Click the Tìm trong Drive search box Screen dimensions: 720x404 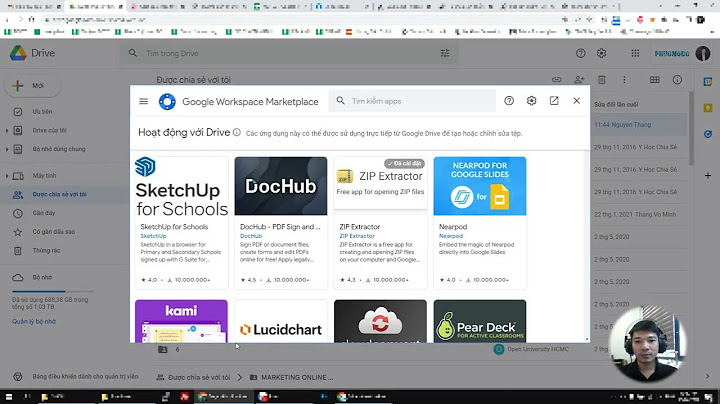point(289,53)
